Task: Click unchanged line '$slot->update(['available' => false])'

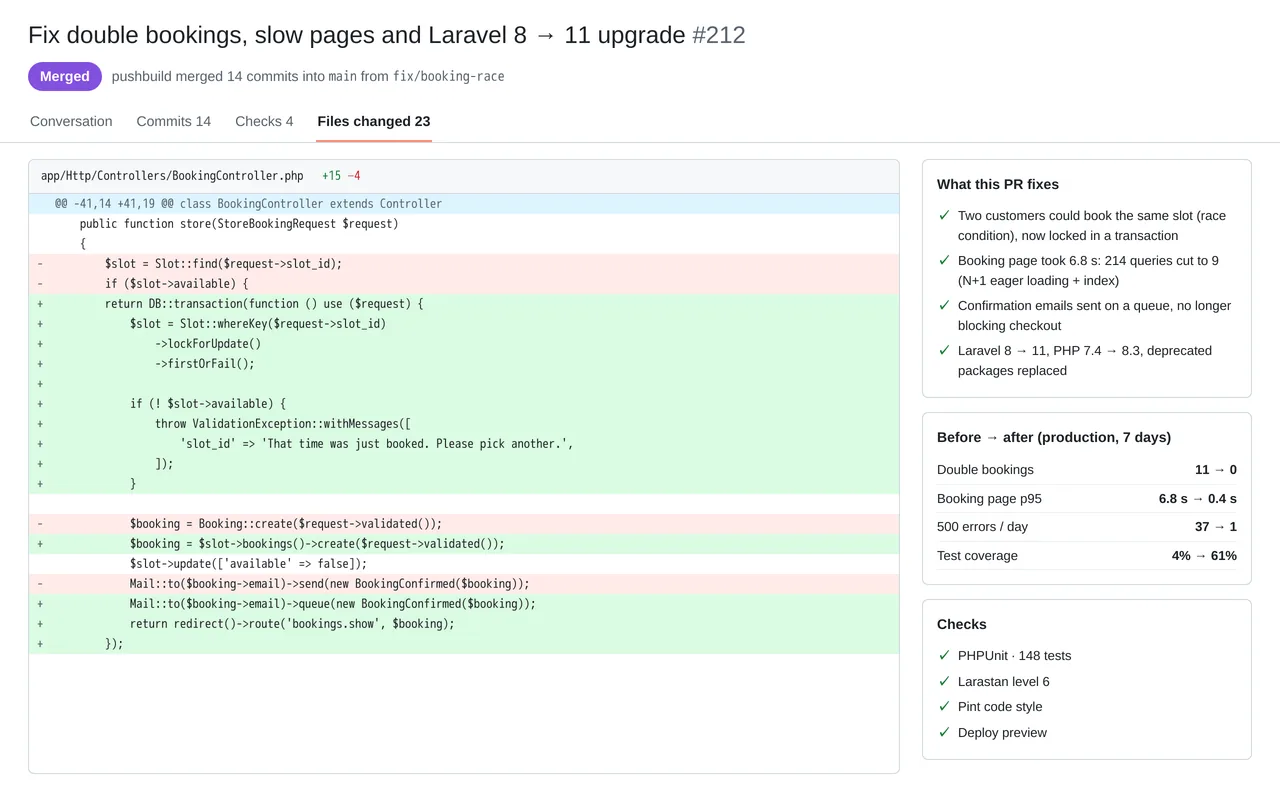Action: tap(464, 564)
